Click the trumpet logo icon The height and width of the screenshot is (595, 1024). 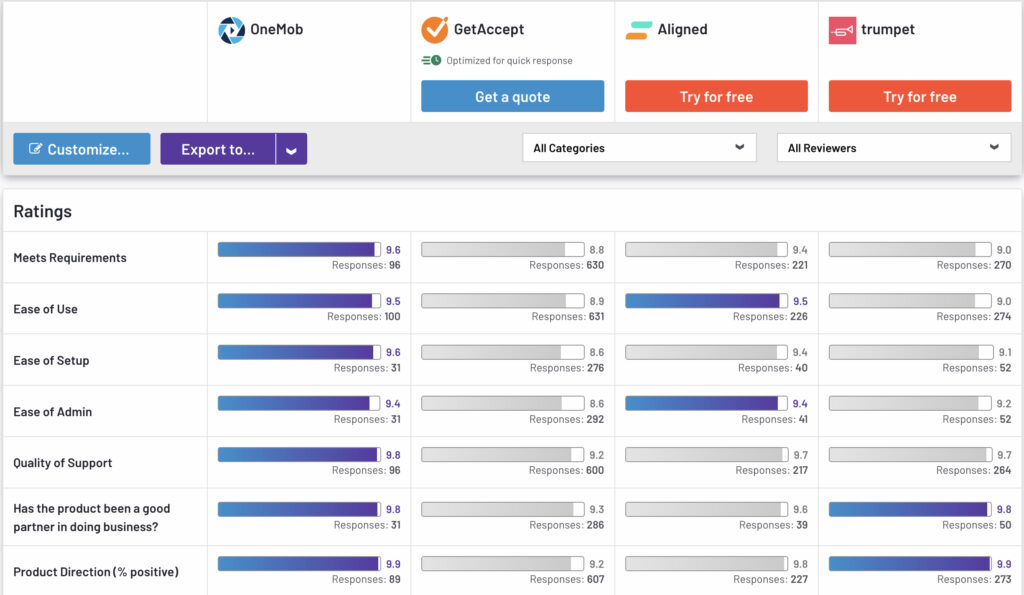pos(842,30)
